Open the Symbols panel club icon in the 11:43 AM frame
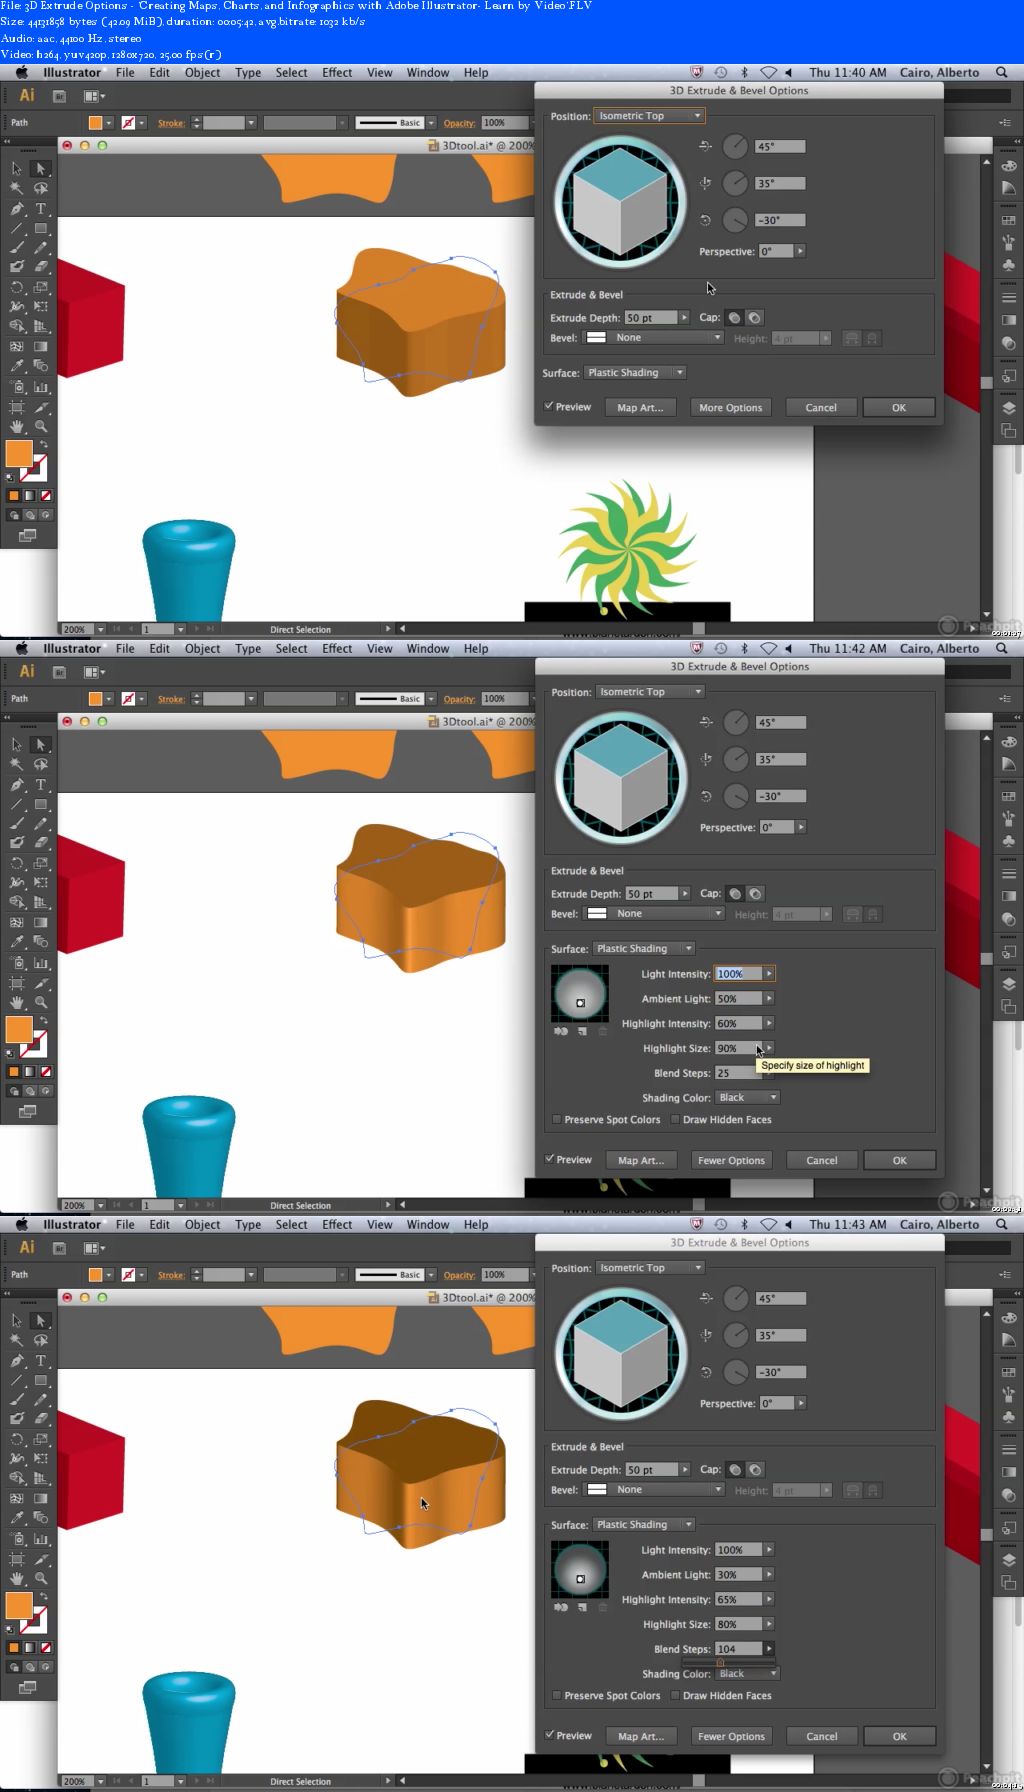Viewport: 1024px width, 1792px height. tap(1009, 1418)
